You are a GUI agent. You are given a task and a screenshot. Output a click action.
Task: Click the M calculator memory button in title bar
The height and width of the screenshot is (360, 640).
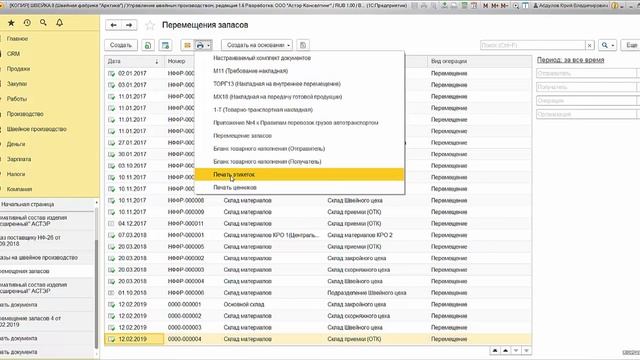485,6
